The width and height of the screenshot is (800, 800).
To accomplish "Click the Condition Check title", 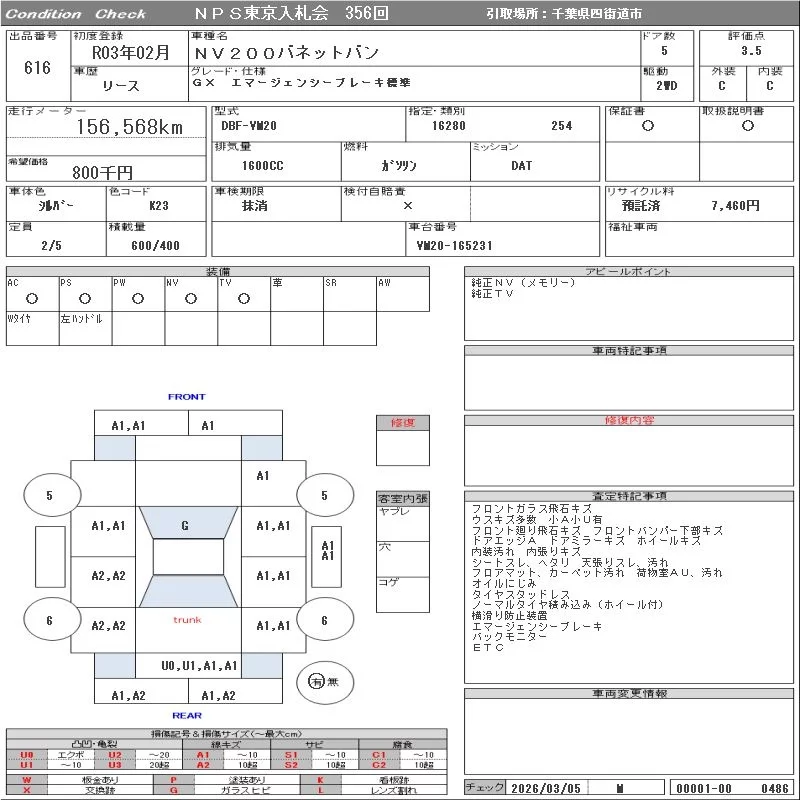I will pyautogui.click(x=76, y=14).
